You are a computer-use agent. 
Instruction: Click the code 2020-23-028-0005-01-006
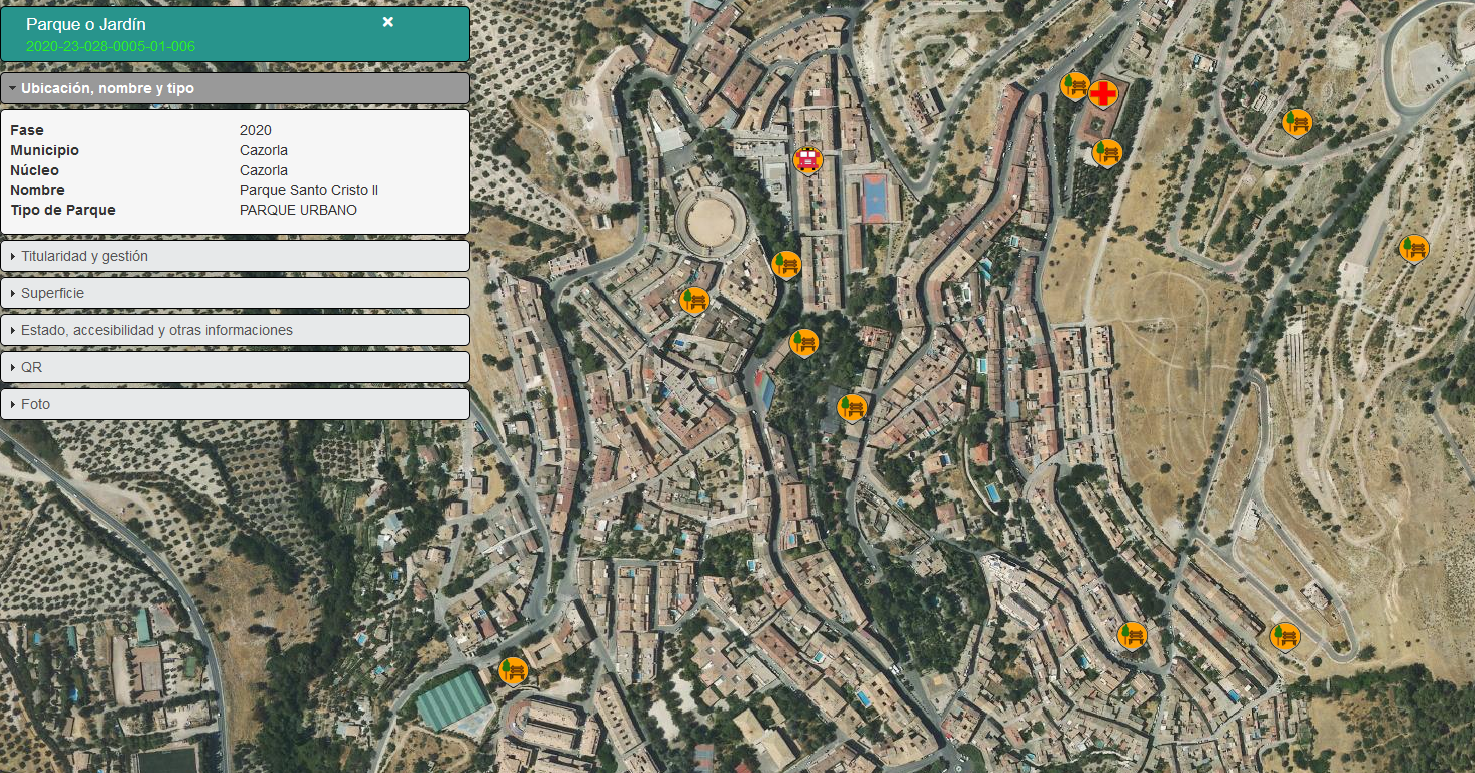[x=110, y=46]
